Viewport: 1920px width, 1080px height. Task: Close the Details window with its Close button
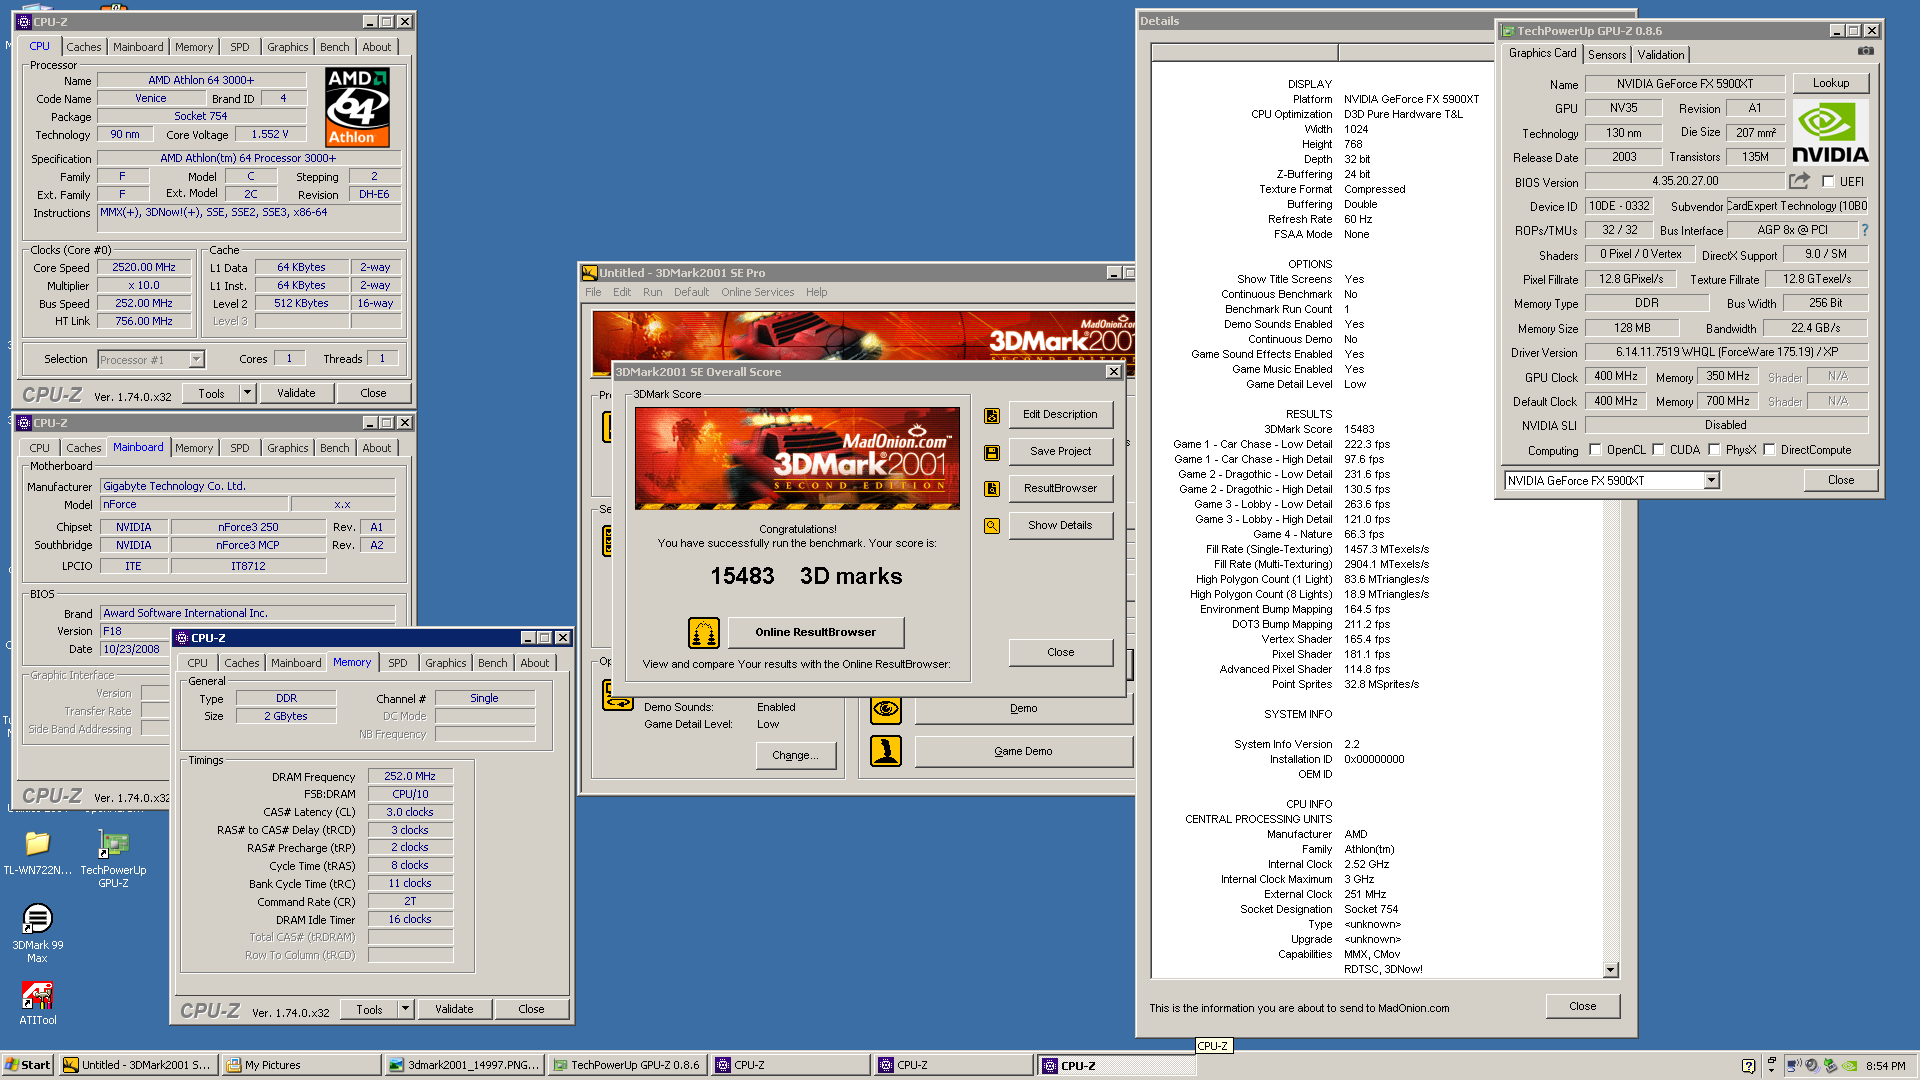click(1582, 1006)
